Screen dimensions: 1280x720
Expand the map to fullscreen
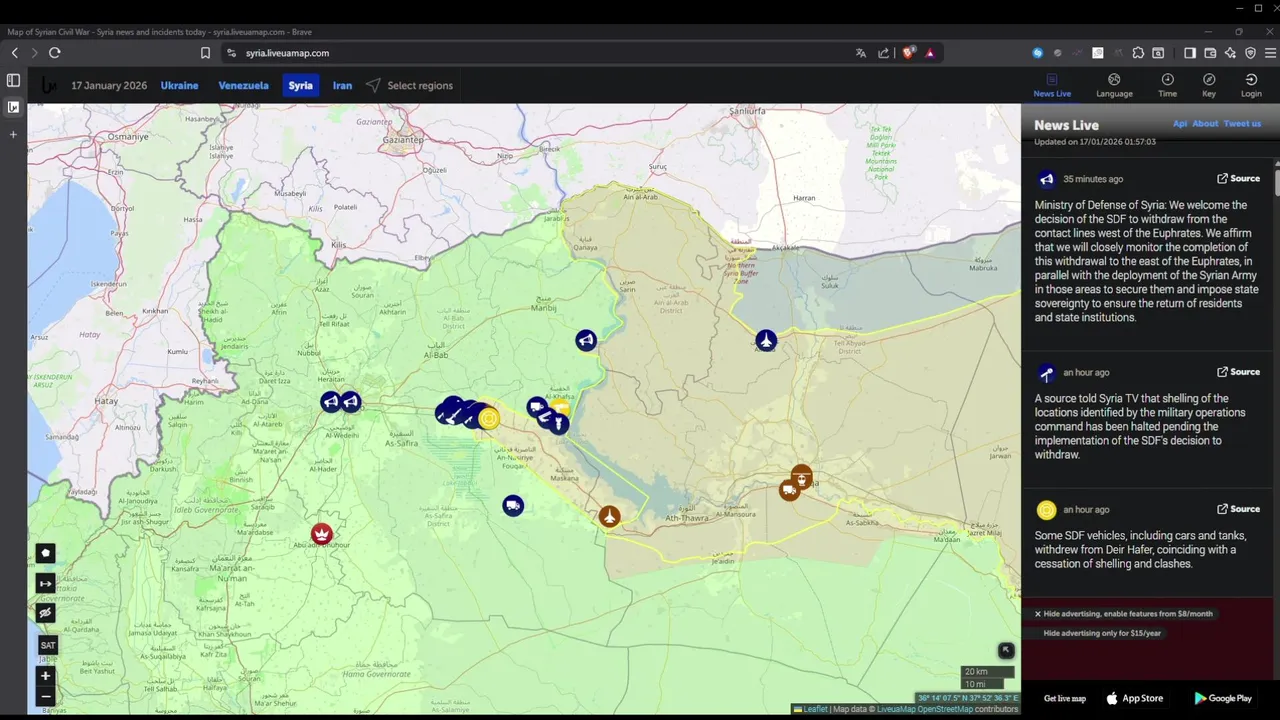click(x=1006, y=650)
